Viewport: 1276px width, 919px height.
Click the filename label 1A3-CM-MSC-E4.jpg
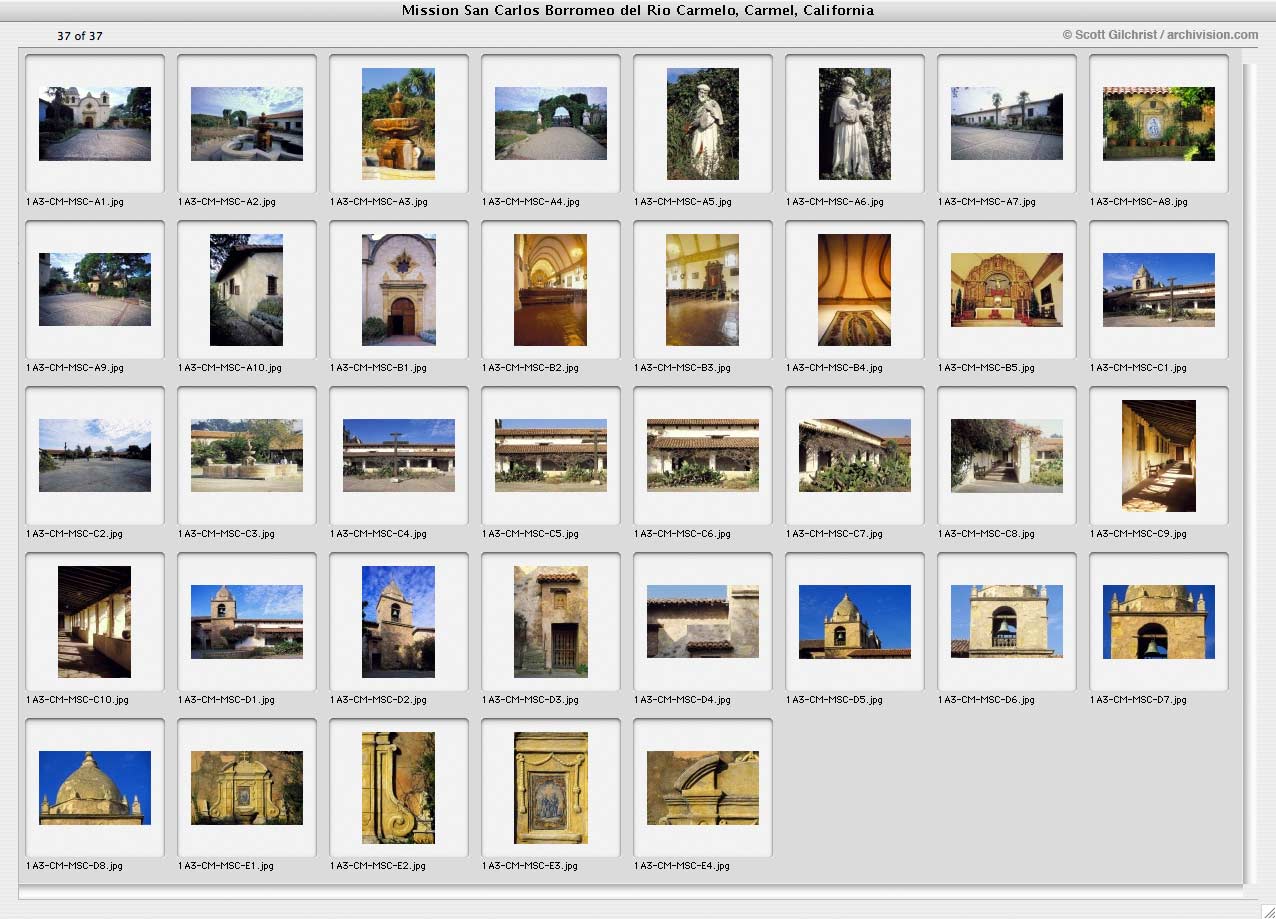pyautogui.click(x=683, y=866)
